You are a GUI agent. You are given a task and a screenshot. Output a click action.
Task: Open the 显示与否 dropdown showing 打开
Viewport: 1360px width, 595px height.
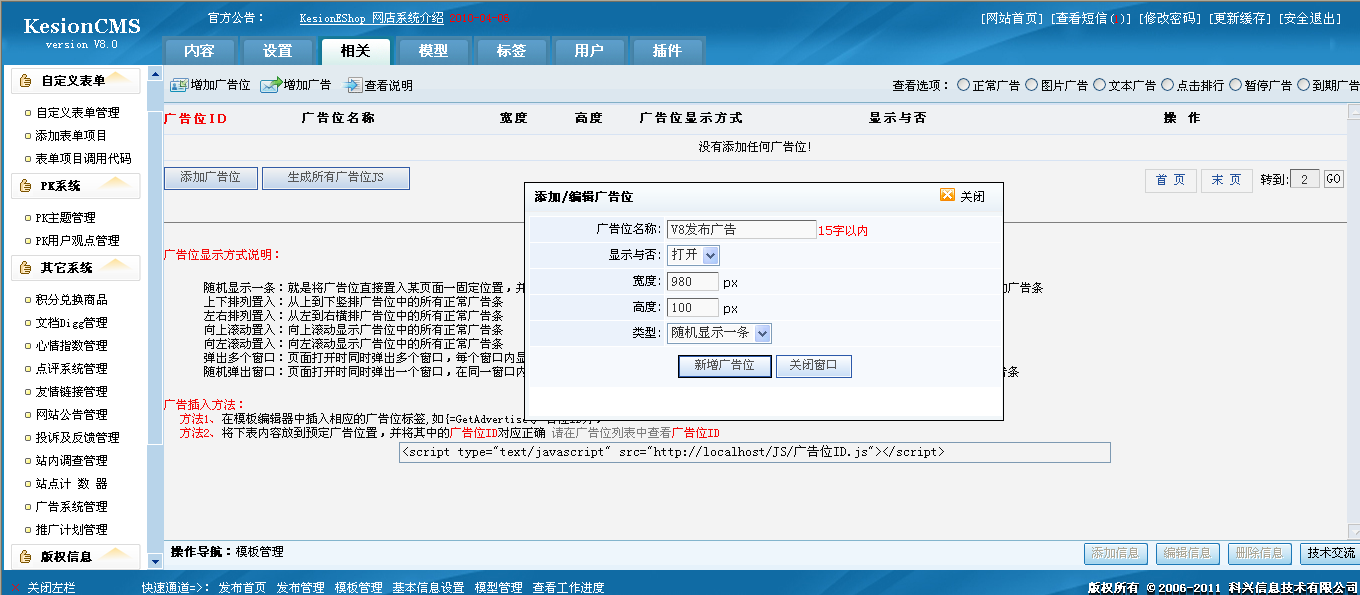pyautogui.click(x=694, y=255)
